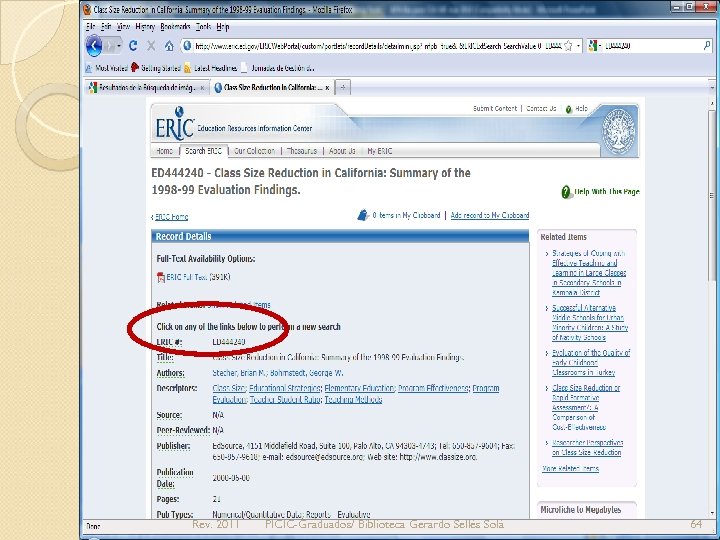Click author Stecher, Brian M. link
This screenshot has width=720, height=540.
coord(239,373)
